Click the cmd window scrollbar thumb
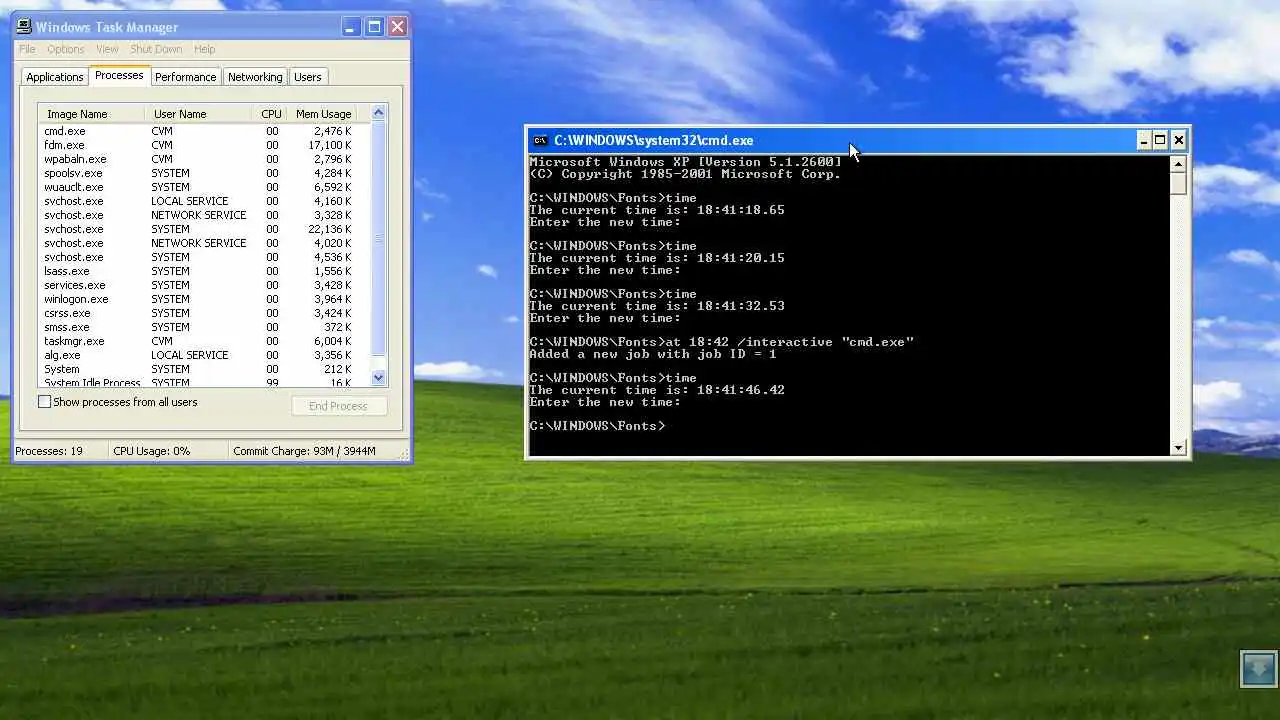Image resolution: width=1280 pixels, height=720 pixels. 1178,183
